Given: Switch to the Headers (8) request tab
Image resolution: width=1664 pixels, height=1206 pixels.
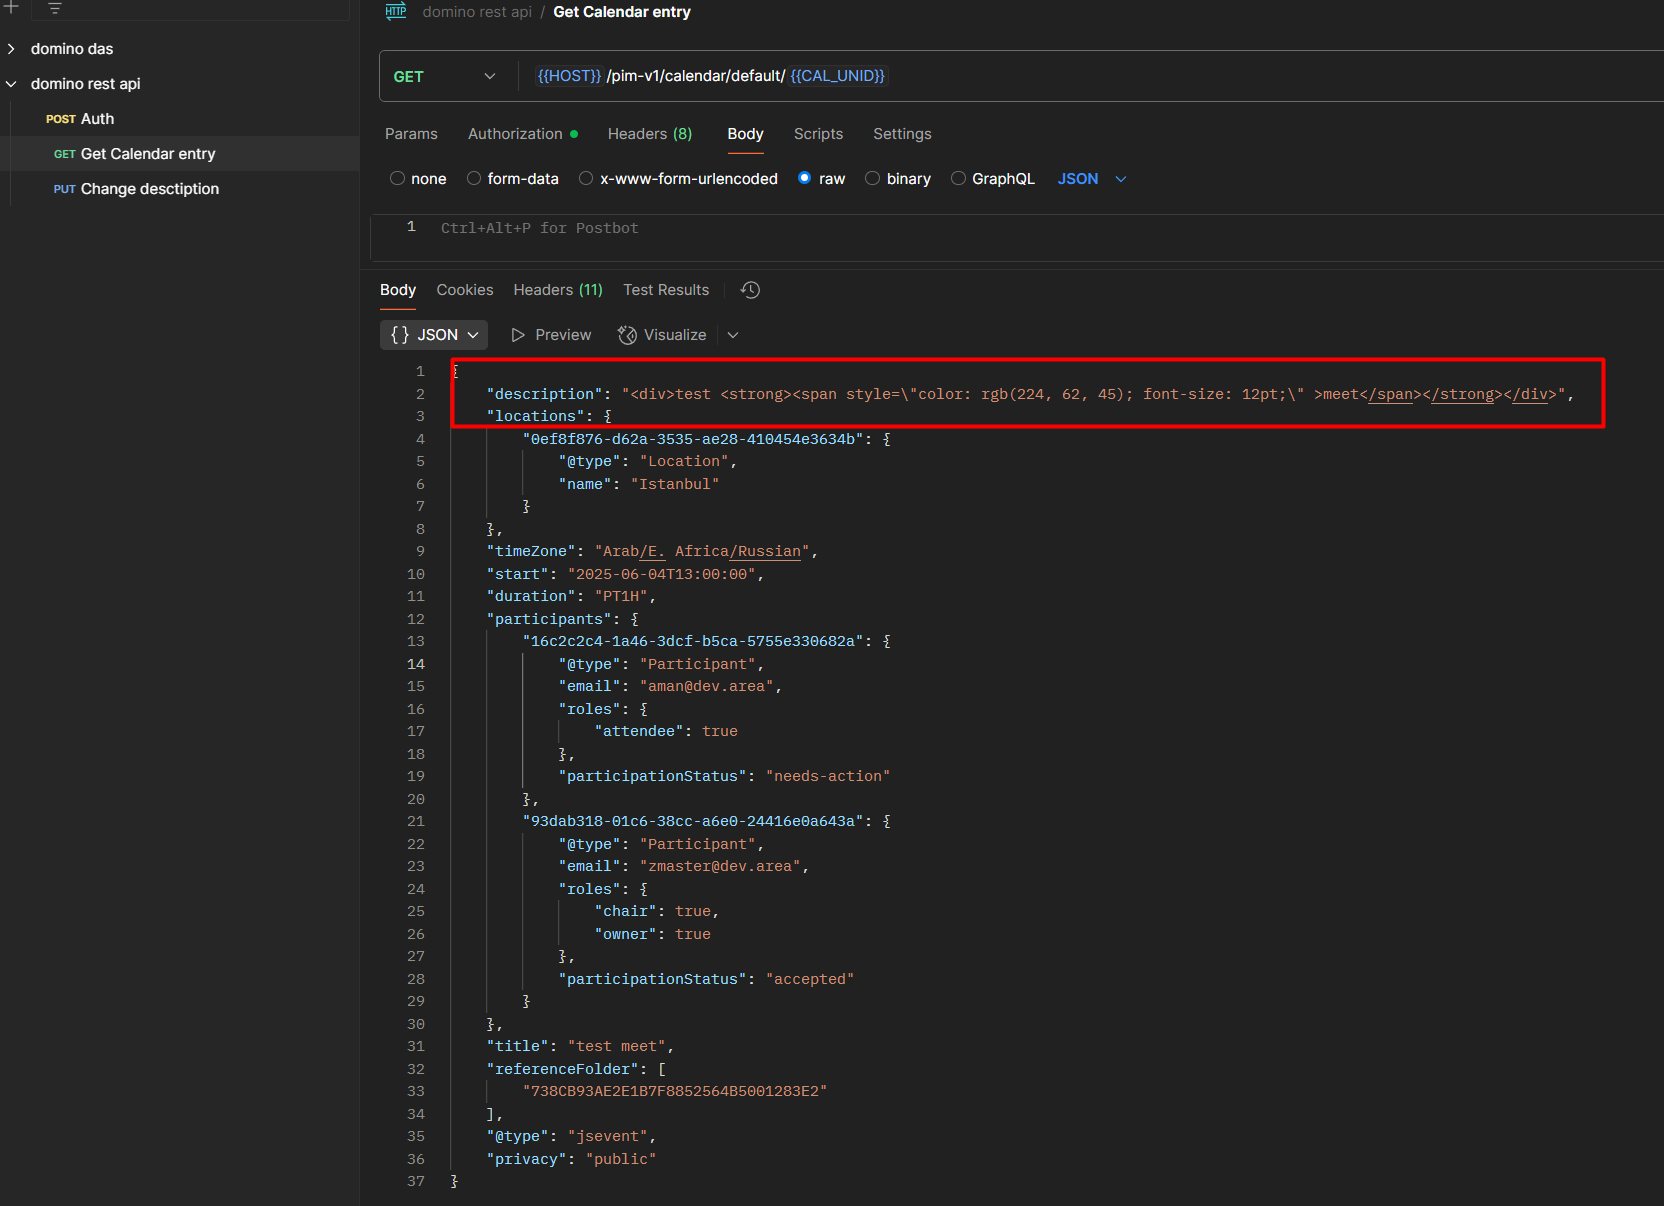Looking at the screenshot, I should 649,134.
